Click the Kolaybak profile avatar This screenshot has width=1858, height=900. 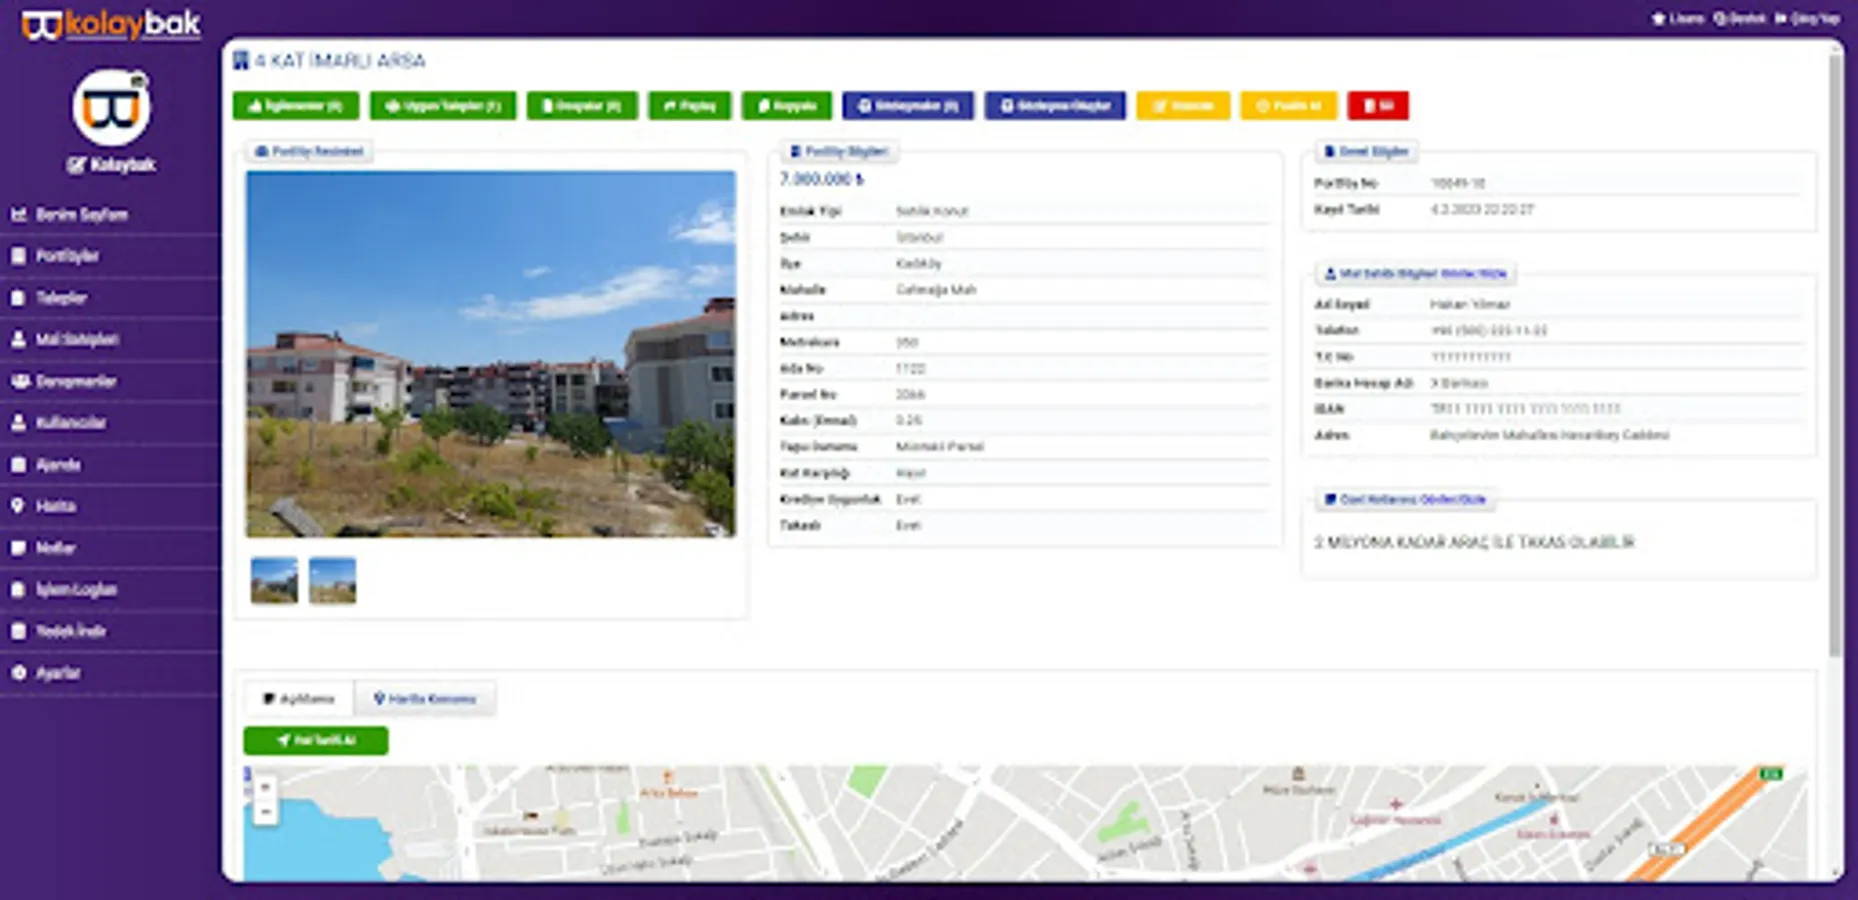[x=111, y=108]
